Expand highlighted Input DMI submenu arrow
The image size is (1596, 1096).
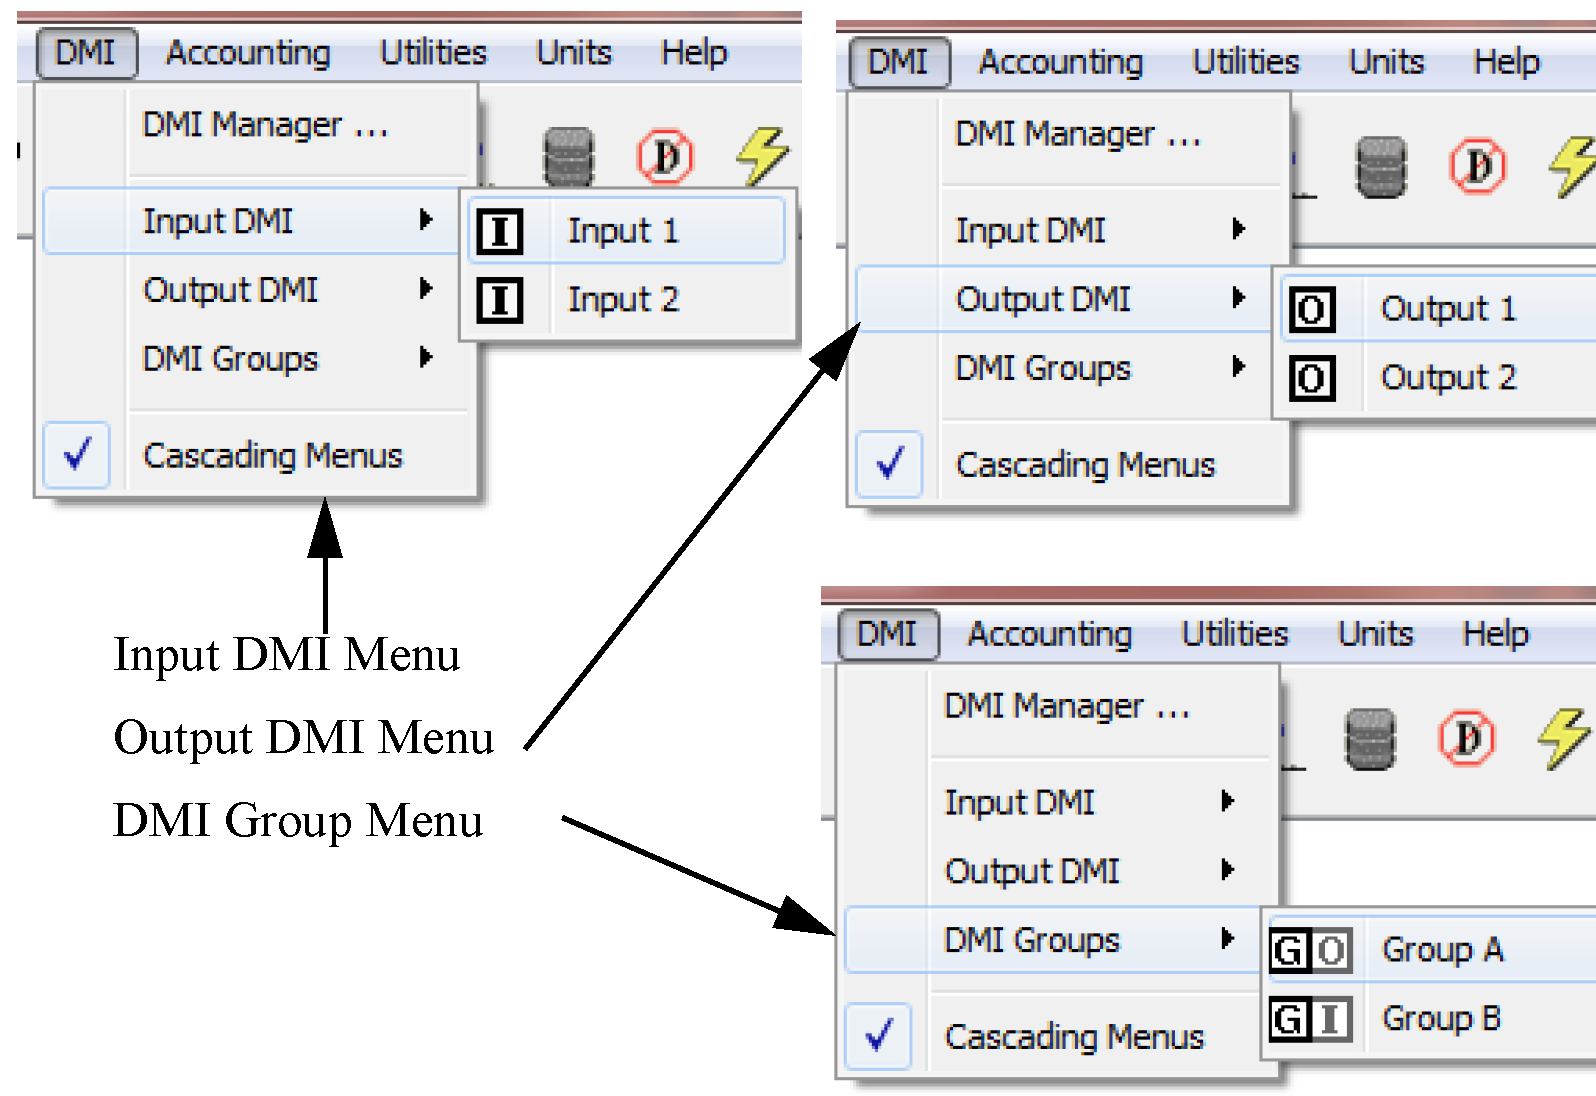click(426, 220)
